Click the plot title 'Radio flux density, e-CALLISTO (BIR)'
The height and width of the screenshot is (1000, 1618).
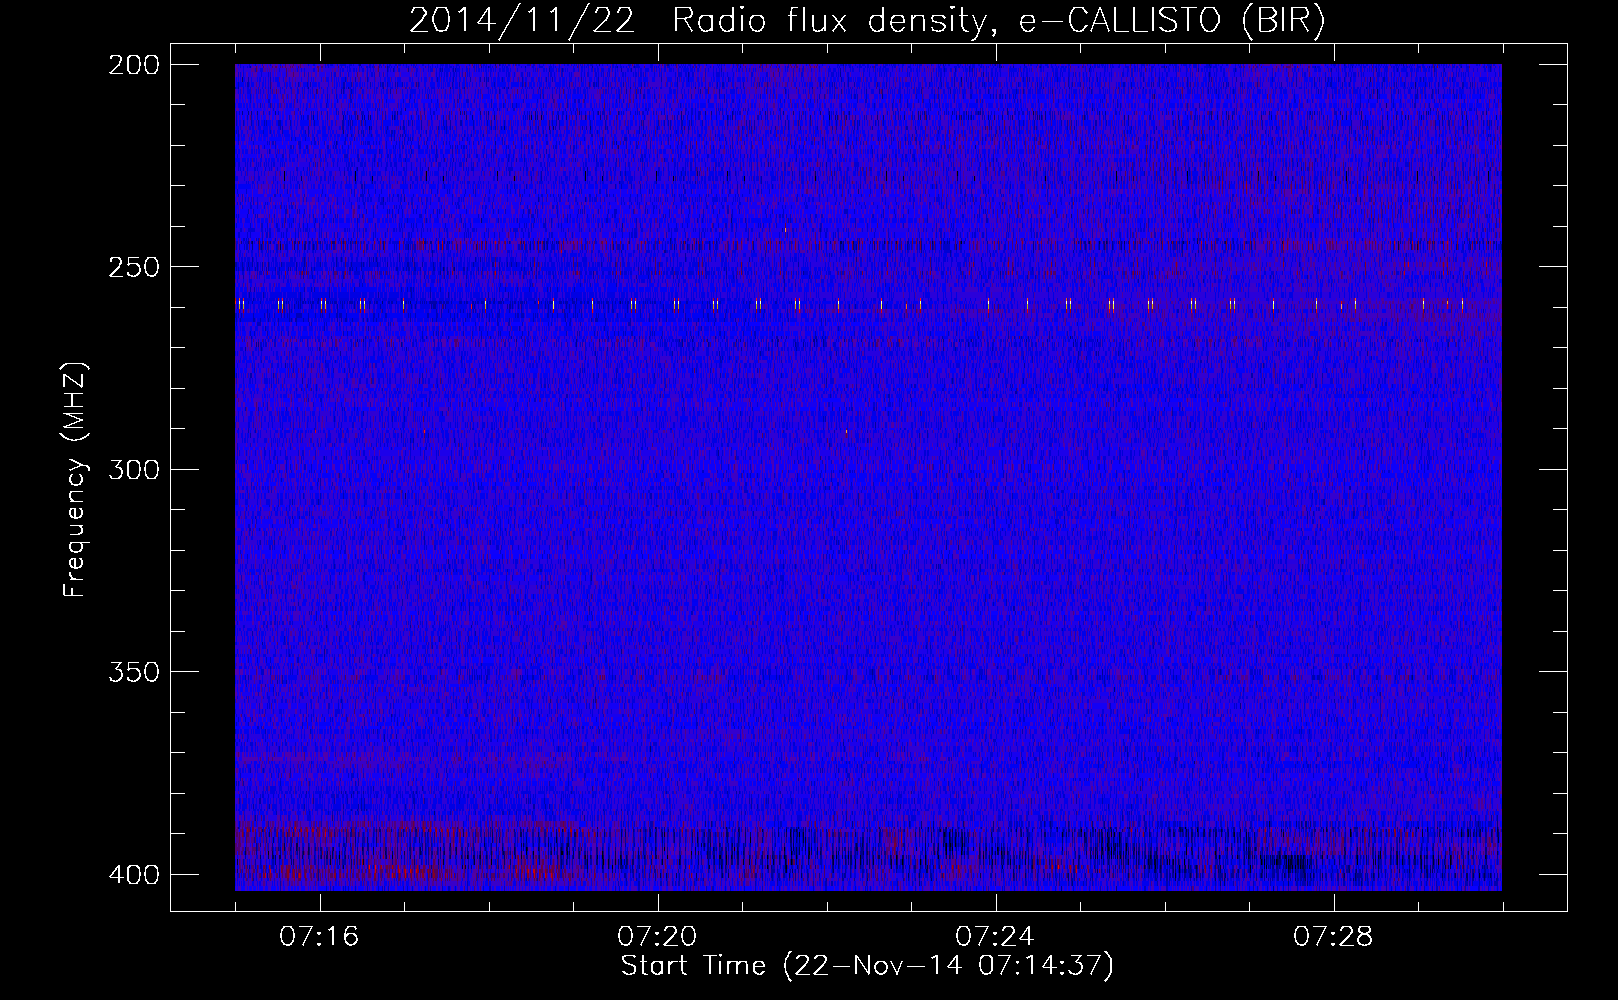coord(998,21)
